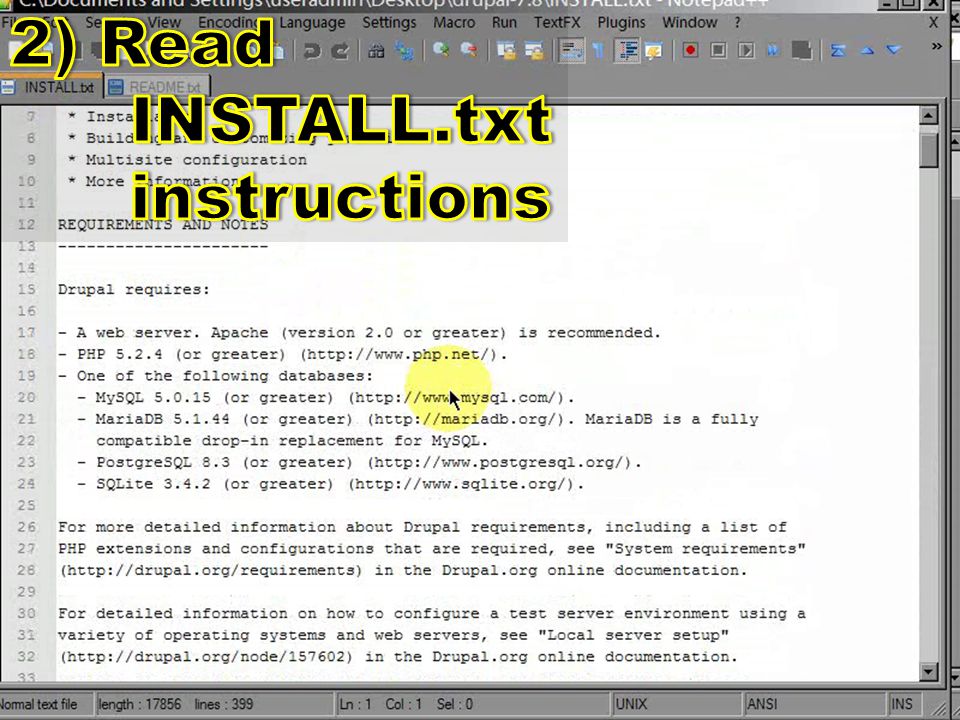Click the blue hourglass-shaped toolbar icon

838,51
